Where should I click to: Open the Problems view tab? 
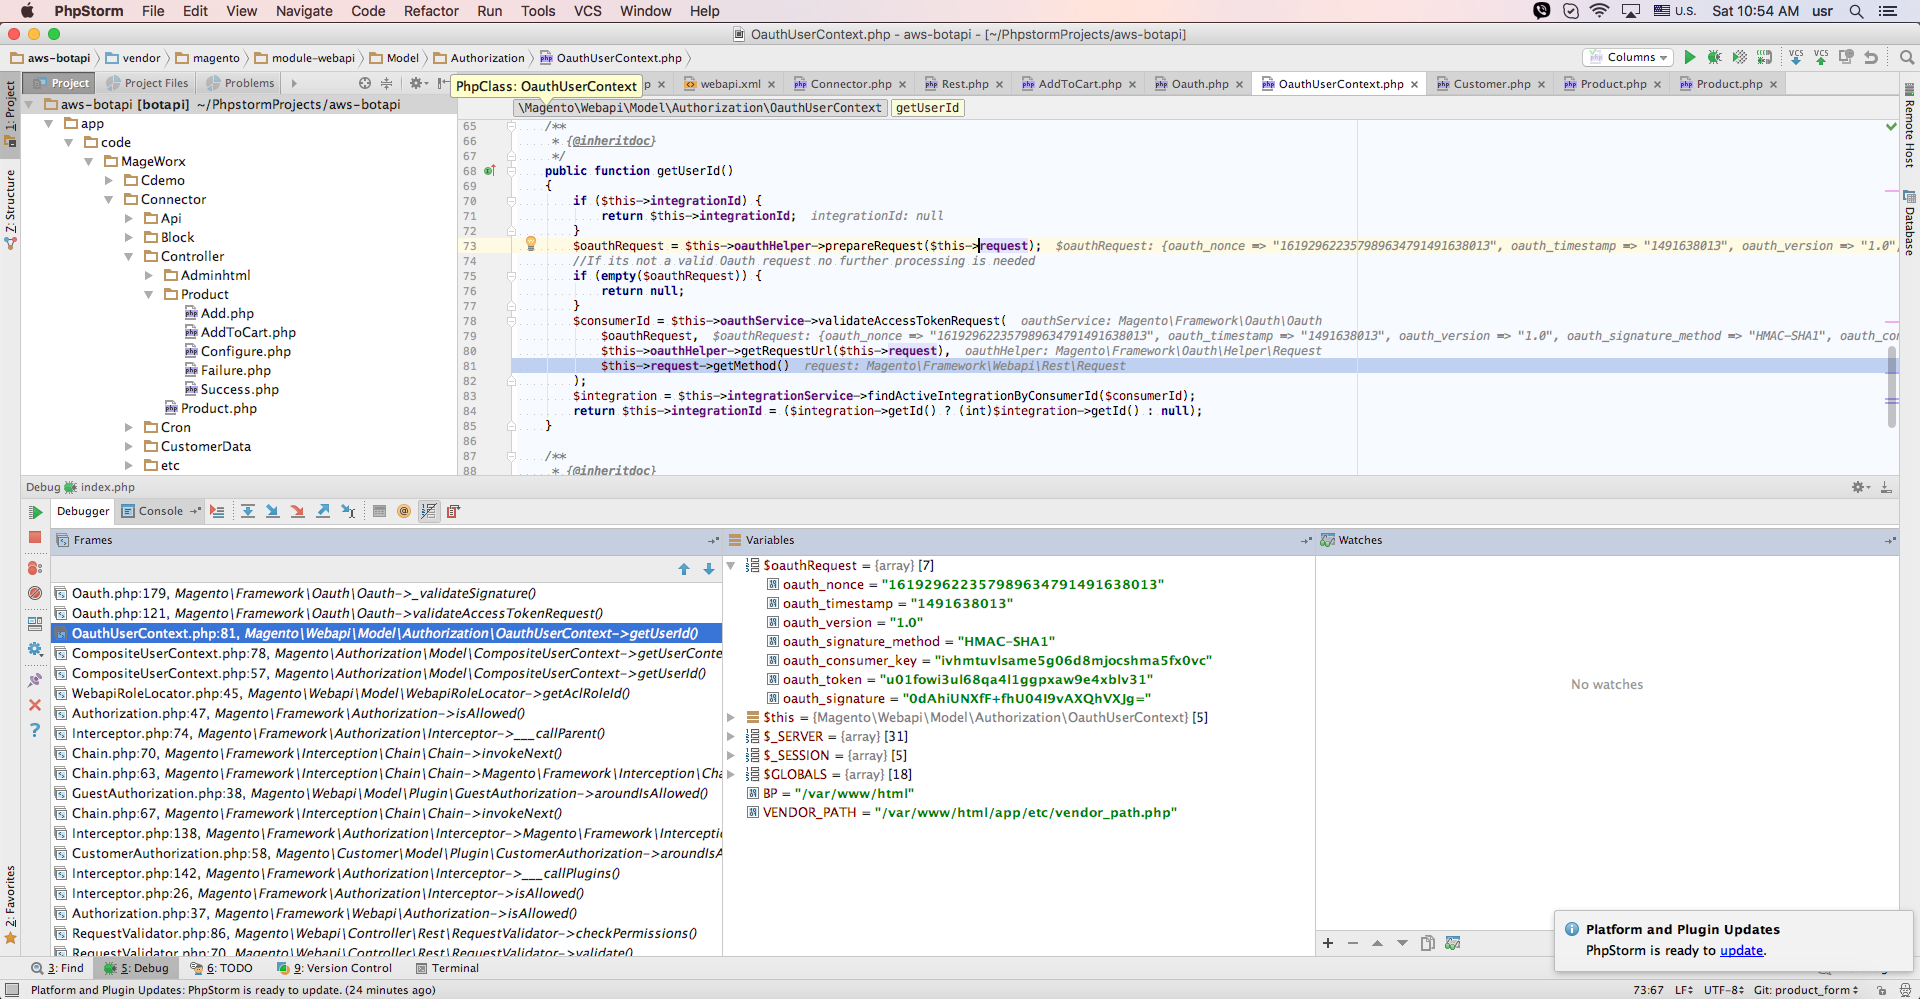(240, 83)
